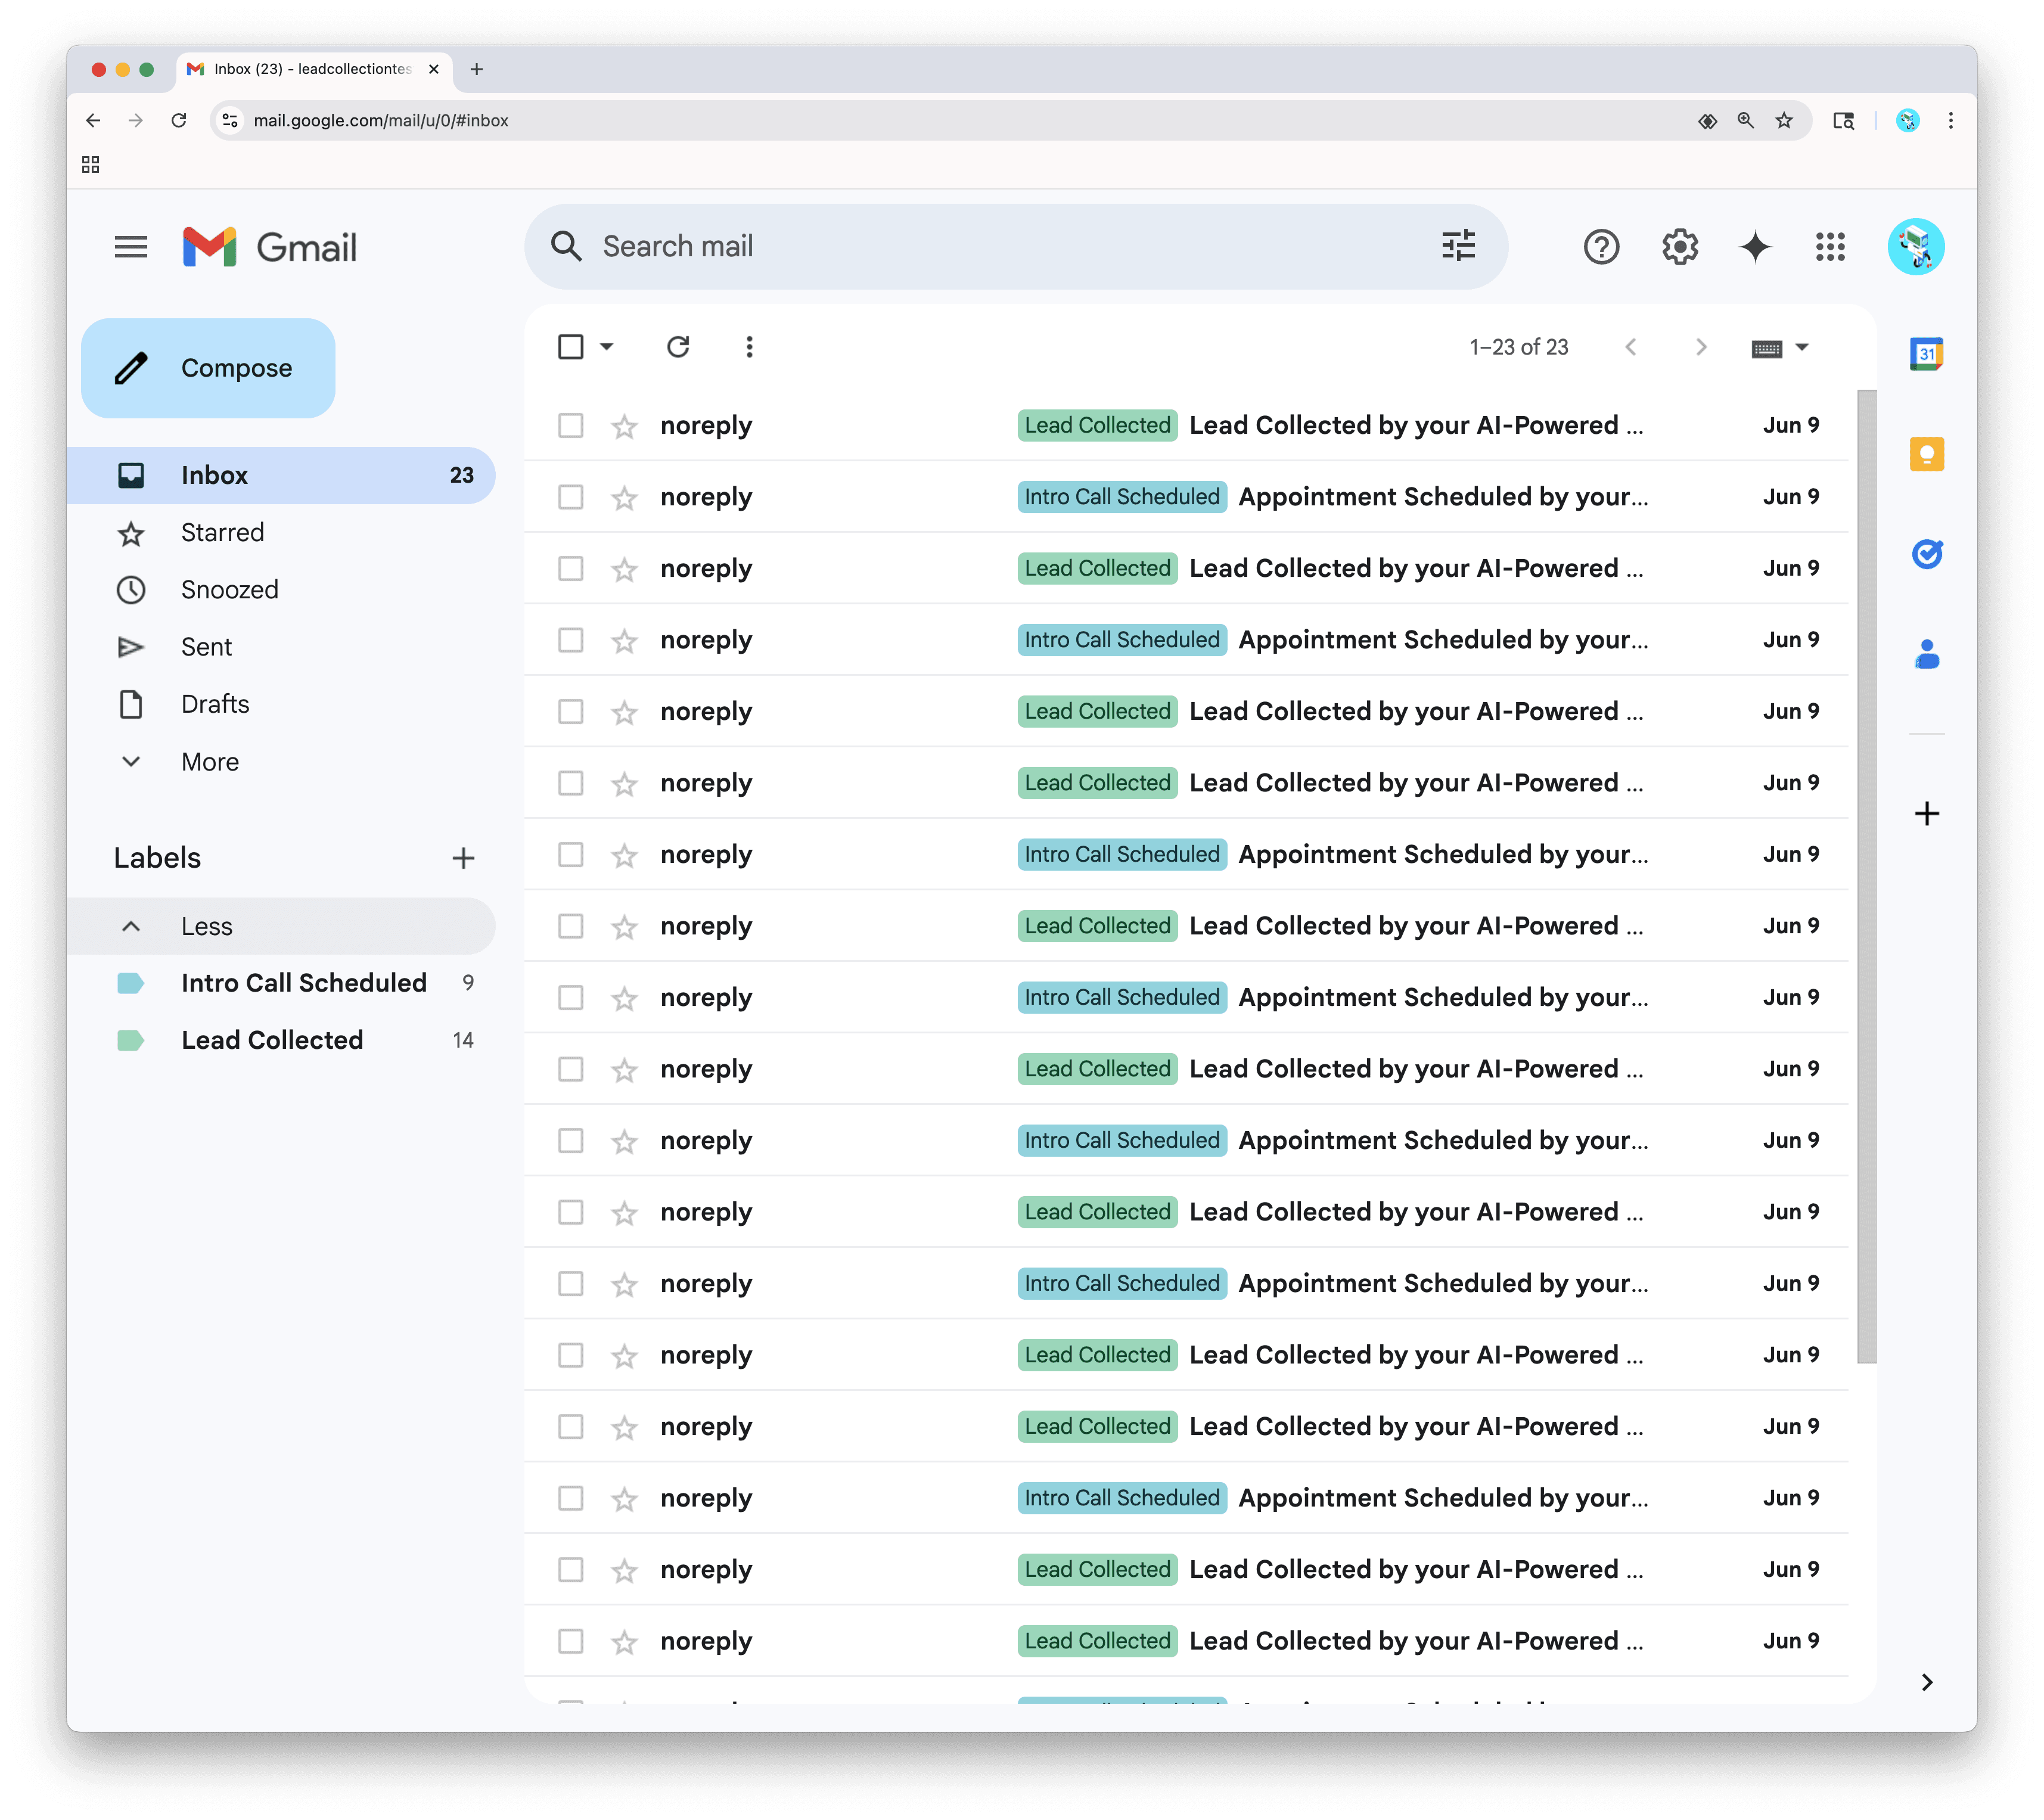The height and width of the screenshot is (1820, 2044).
Task: Open the Intro Call Scheduled label
Action: click(281, 983)
